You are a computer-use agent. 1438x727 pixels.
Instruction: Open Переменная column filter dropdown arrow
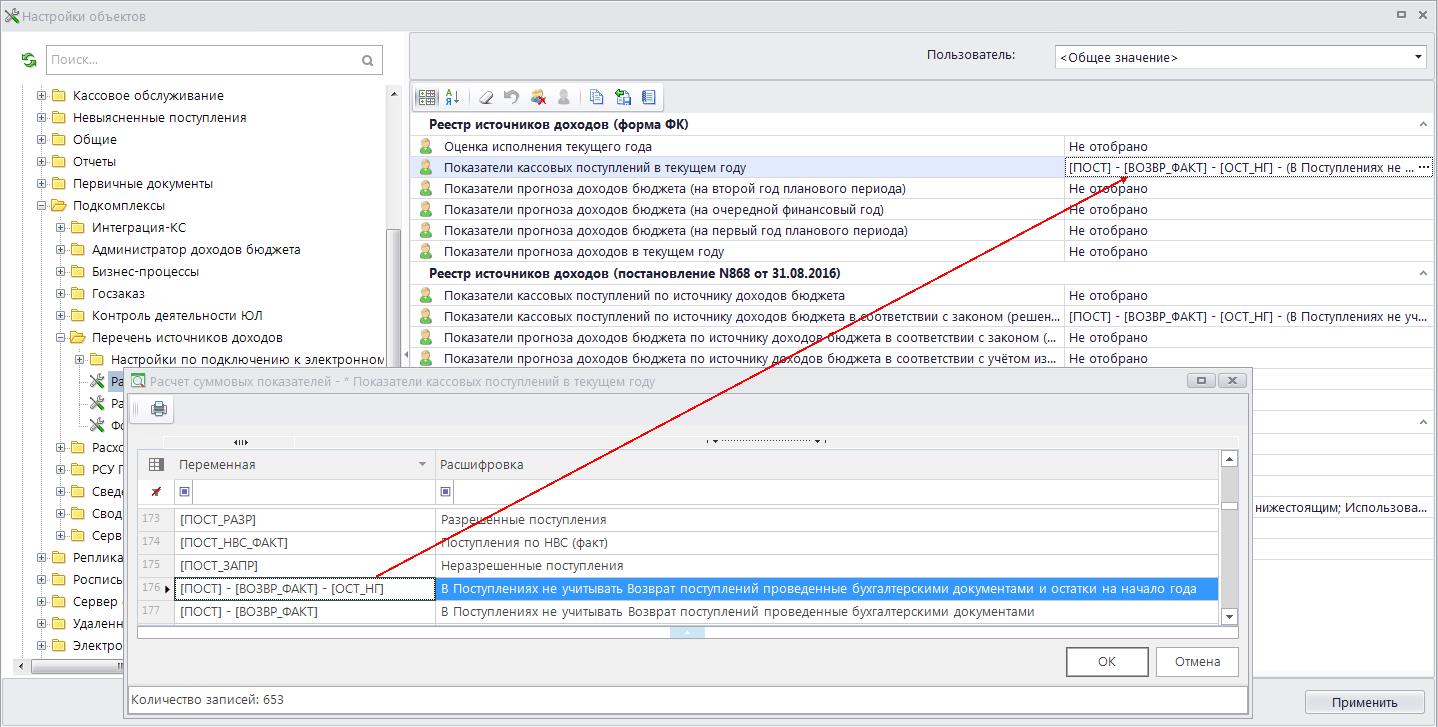coord(422,465)
